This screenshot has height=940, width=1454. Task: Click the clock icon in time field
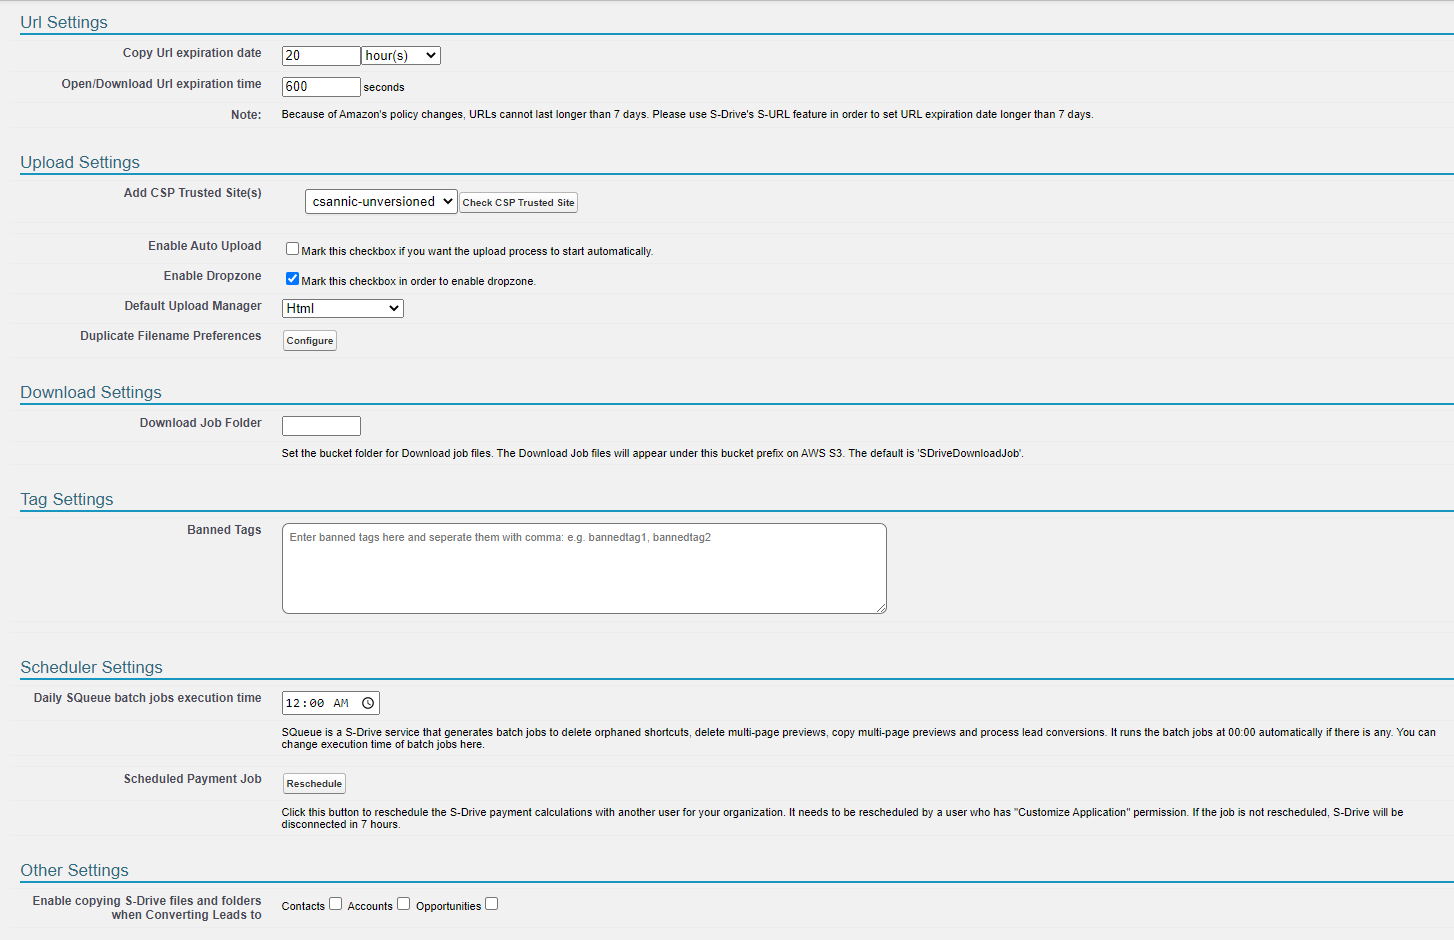(x=368, y=703)
